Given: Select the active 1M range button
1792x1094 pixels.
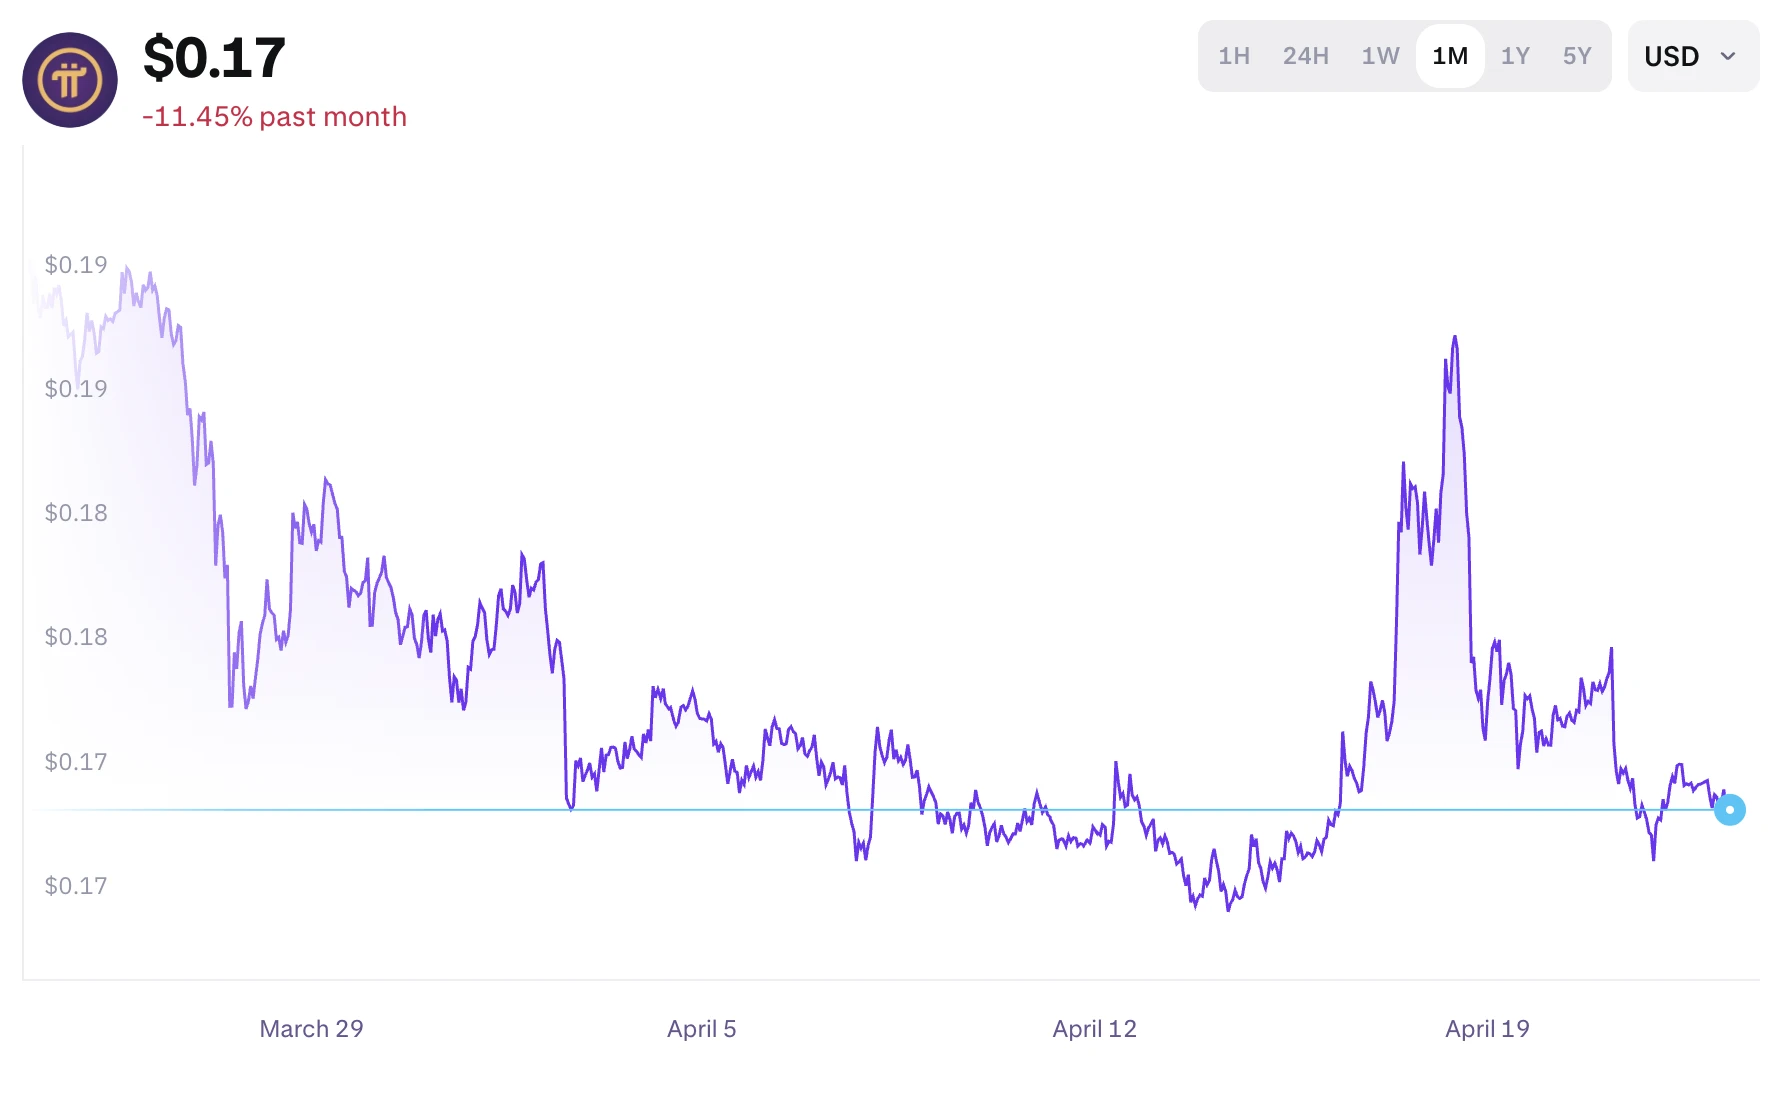Looking at the screenshot, I should coord(1450,56).
